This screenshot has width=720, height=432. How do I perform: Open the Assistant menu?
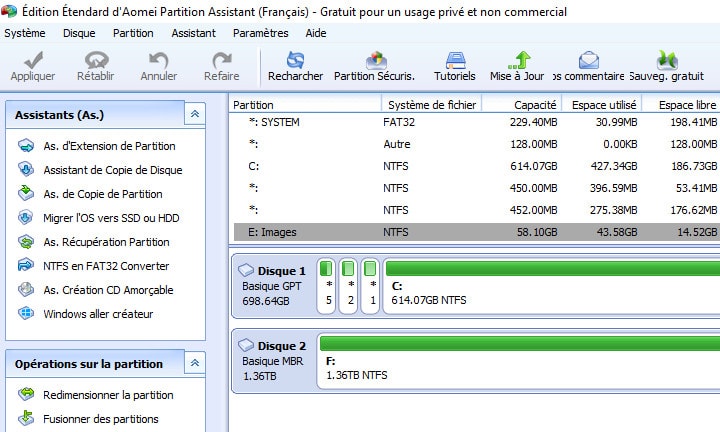(193, 33)
